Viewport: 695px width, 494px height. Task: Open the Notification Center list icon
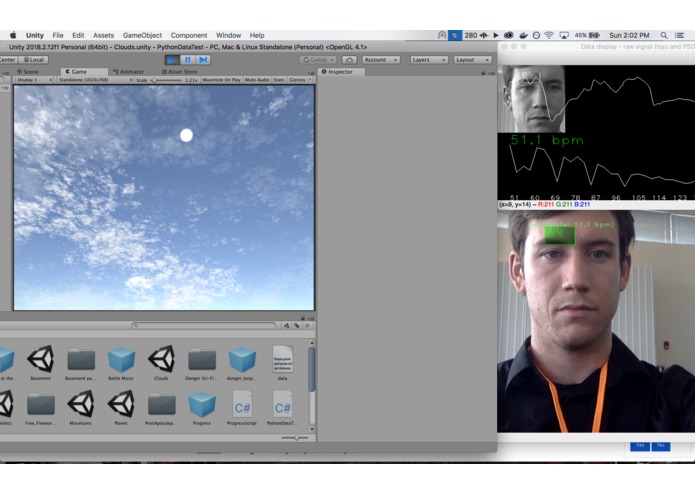click(679, 35)
